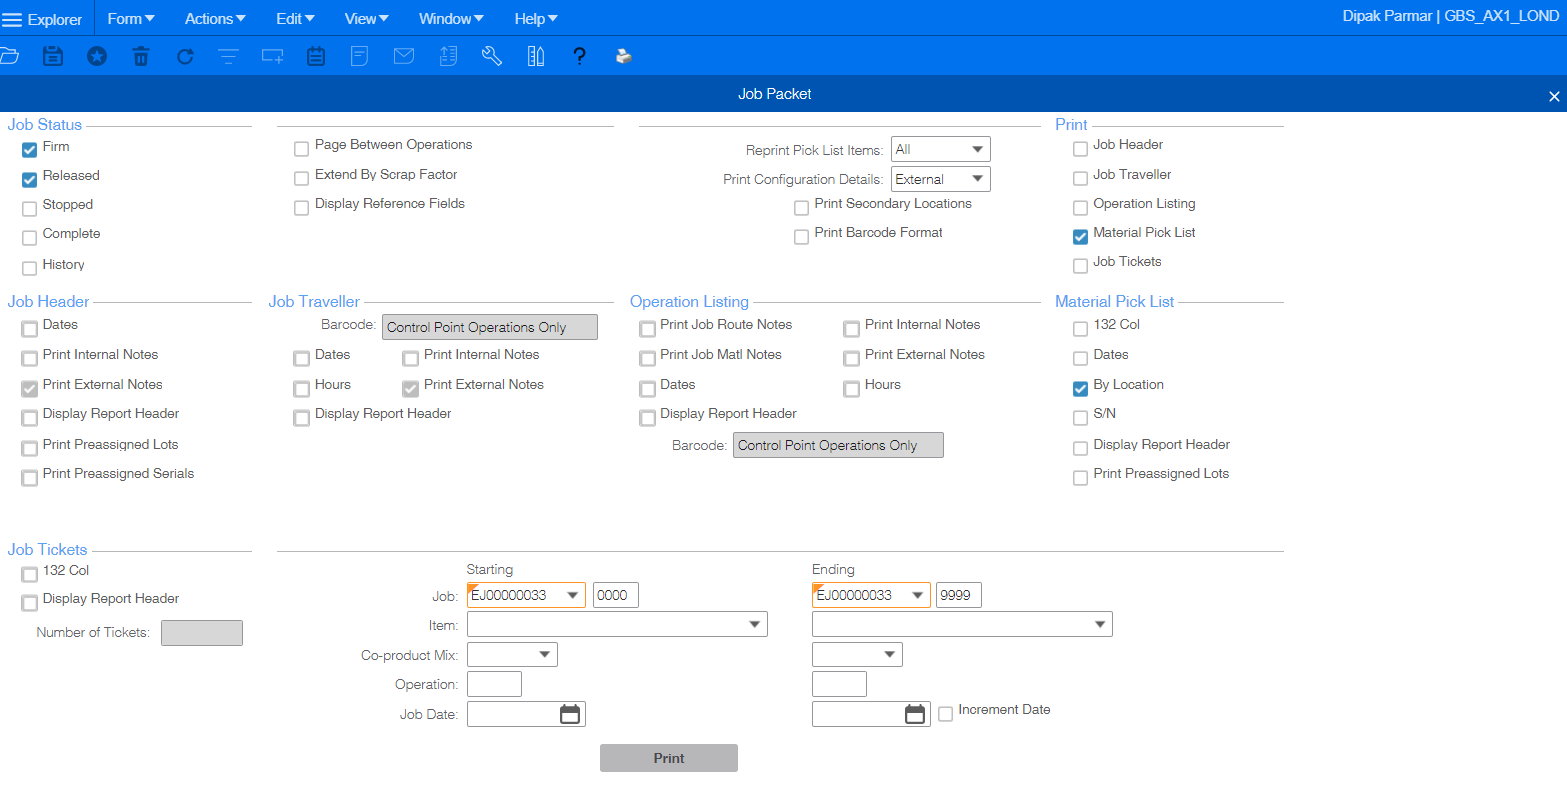Click the wrench settings icon
1567x786 pixels.
coord(491,56)
